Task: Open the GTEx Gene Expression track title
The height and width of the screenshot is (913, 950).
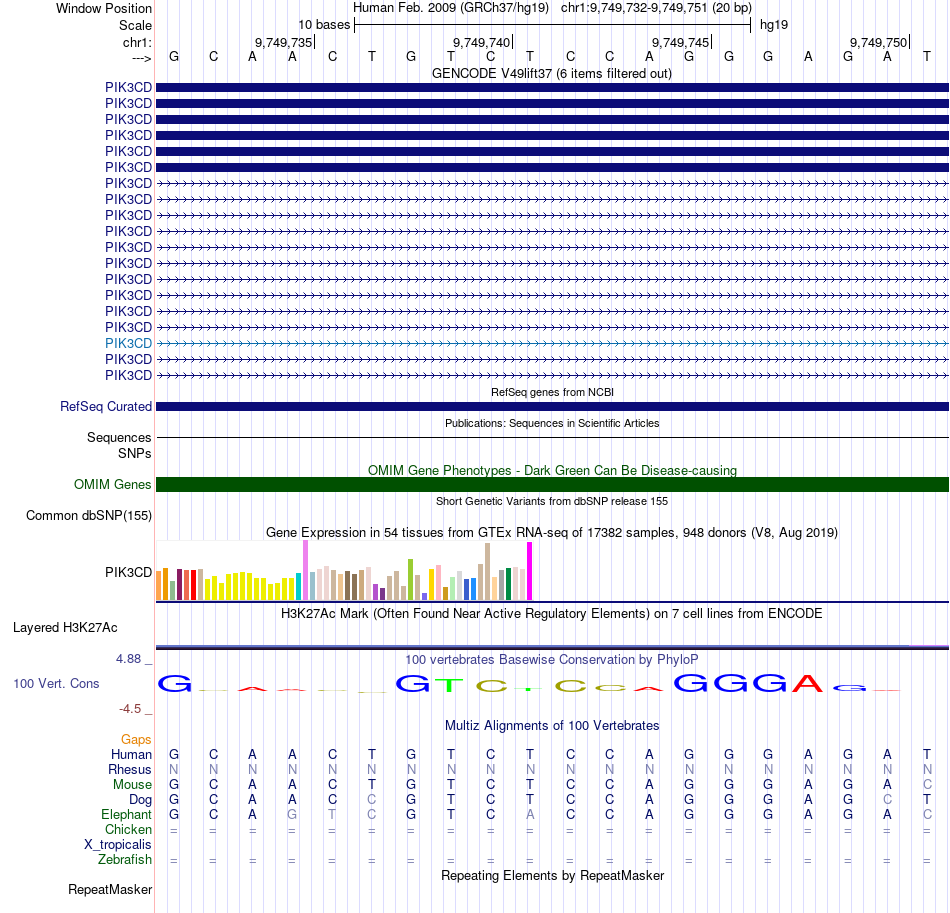Action: click(x=552, y=533)
